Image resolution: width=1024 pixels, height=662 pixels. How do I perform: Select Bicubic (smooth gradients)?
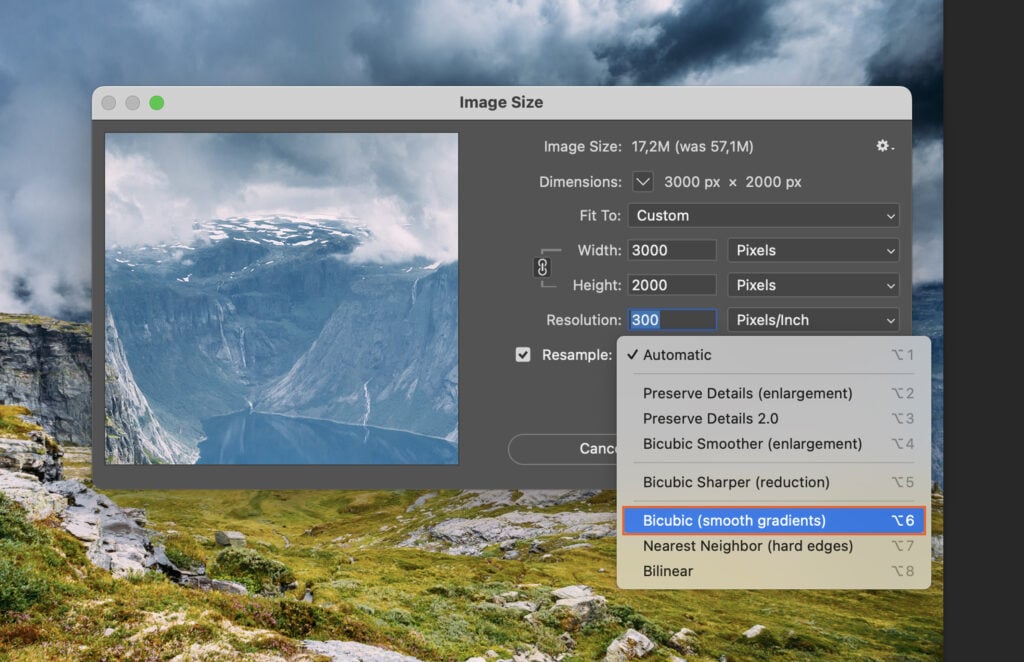coord(736,520)
